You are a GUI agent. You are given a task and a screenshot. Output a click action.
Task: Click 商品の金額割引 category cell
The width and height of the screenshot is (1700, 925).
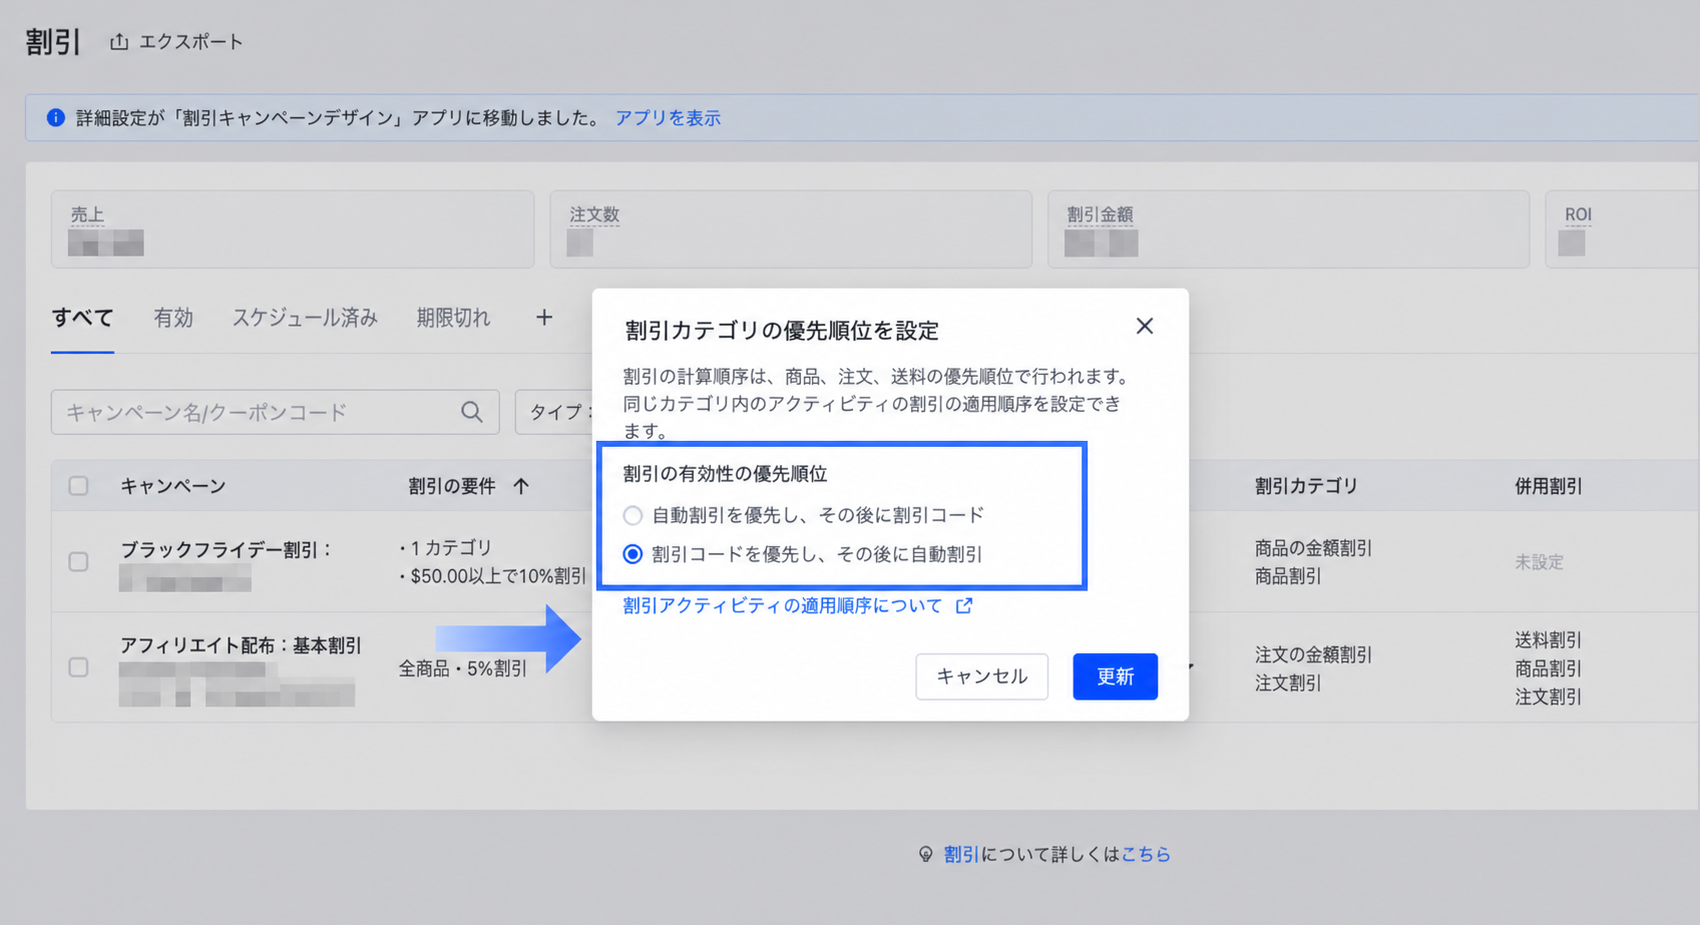1313,548
